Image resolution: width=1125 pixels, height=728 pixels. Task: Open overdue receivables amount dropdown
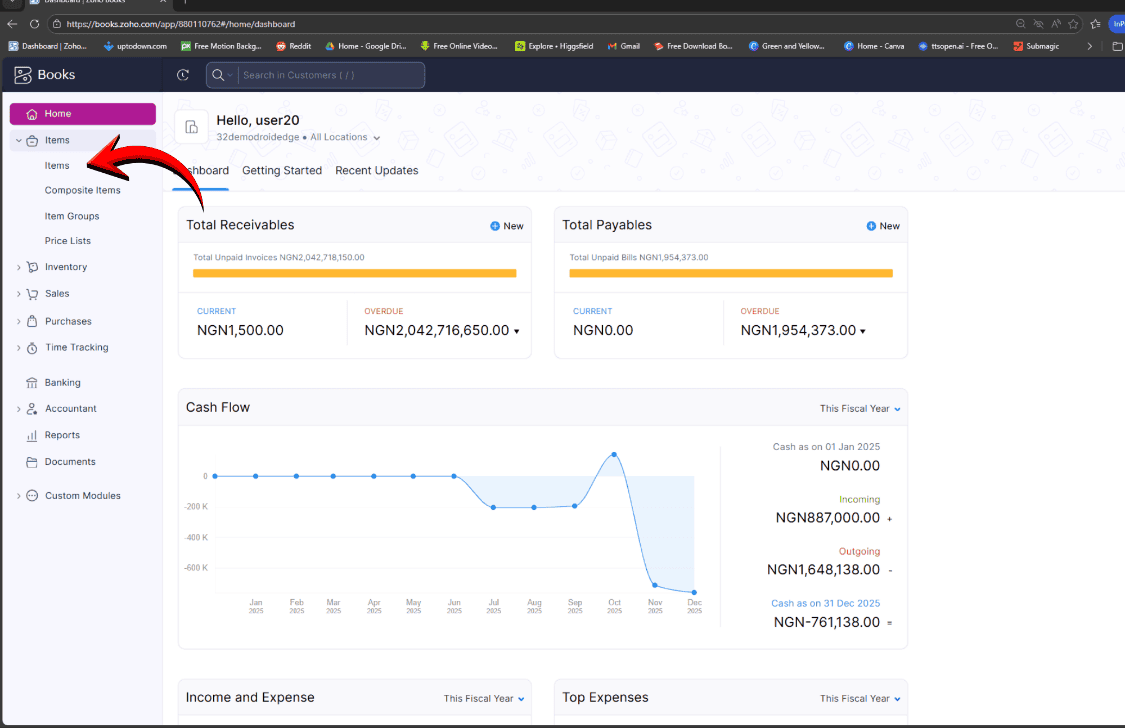tap(516, 331)
